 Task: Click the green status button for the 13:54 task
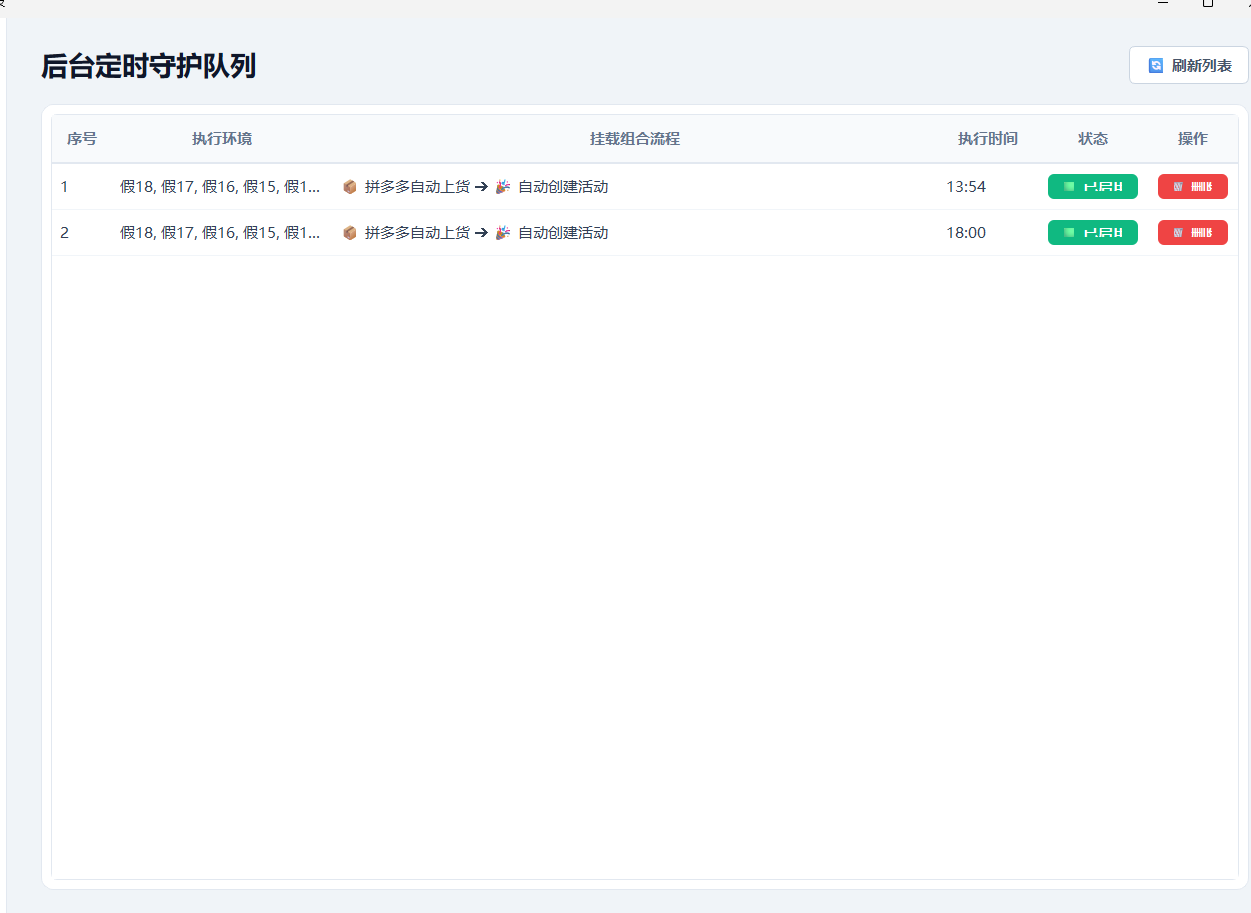pos(1092,187)
